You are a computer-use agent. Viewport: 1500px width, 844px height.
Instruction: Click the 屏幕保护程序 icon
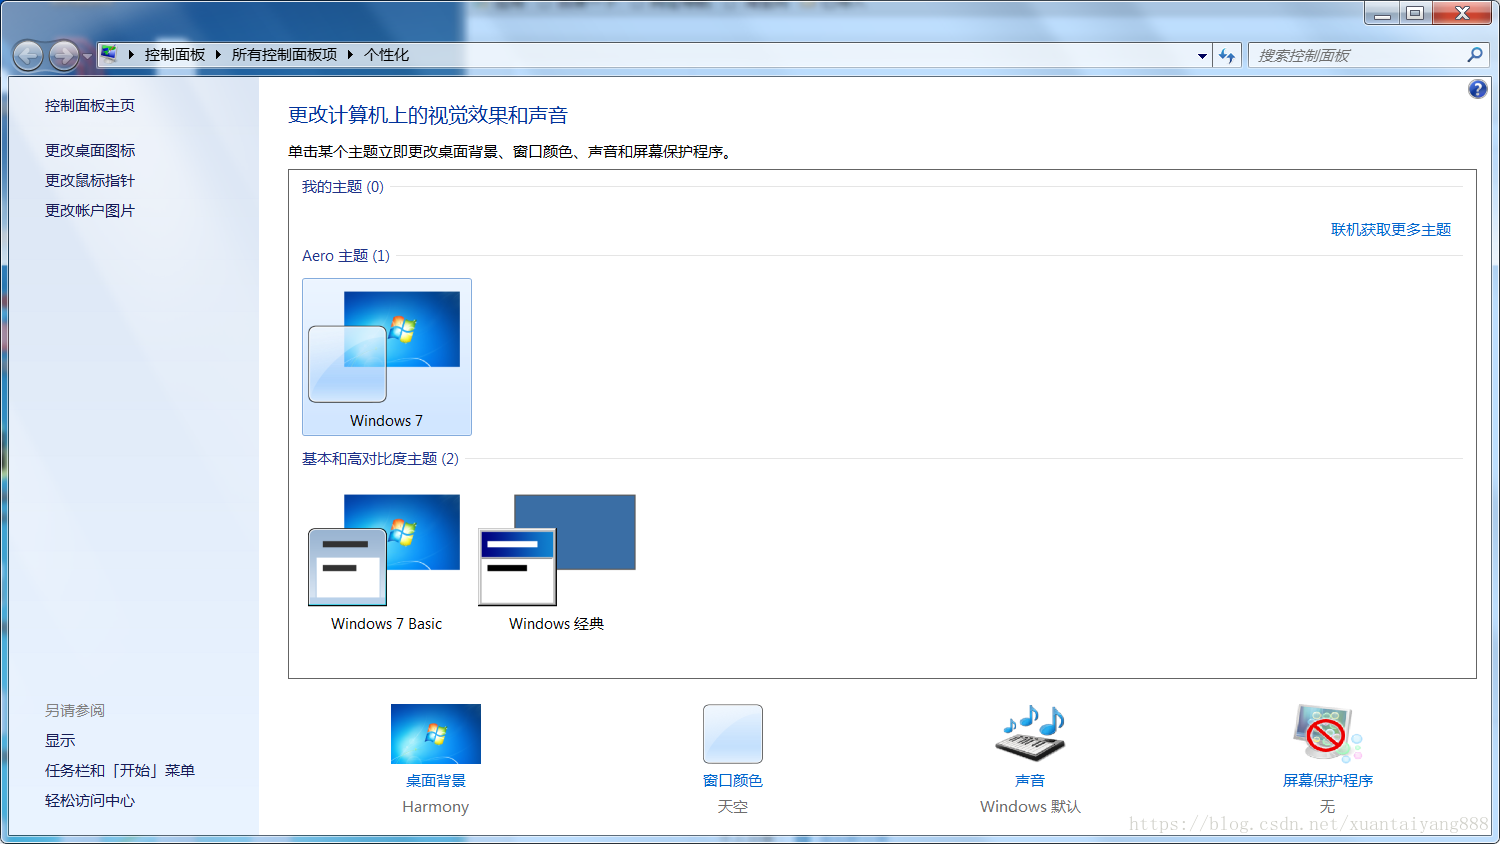pyautogui.click(x=1328, y=733)
